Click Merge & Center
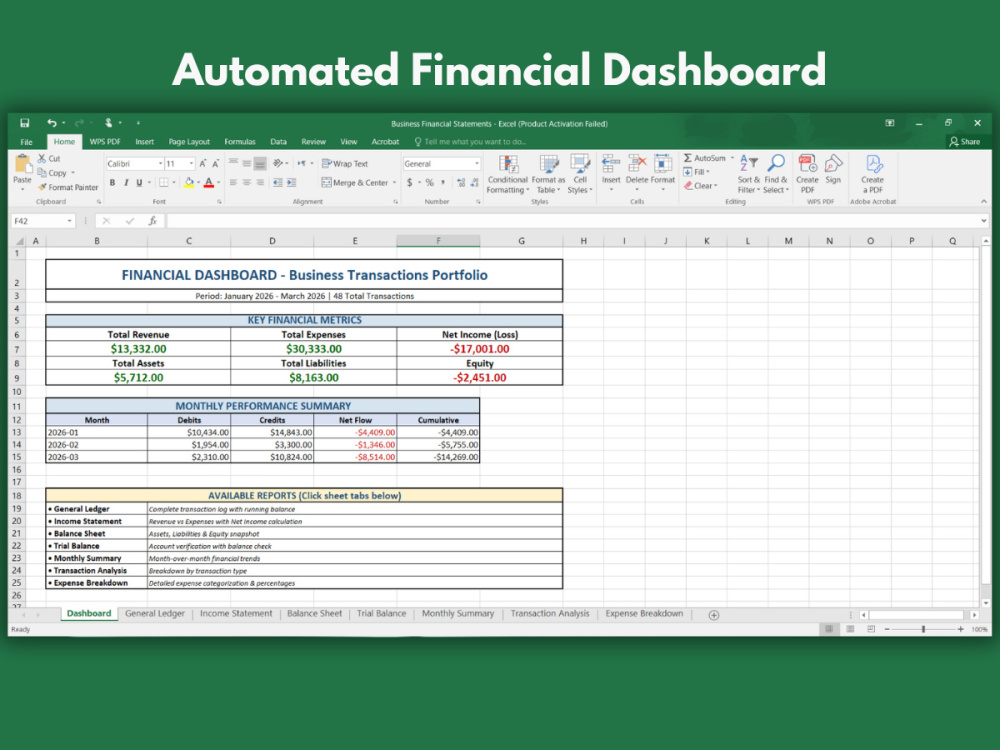The image size is (1000, 750). click(x=356, y=183)
